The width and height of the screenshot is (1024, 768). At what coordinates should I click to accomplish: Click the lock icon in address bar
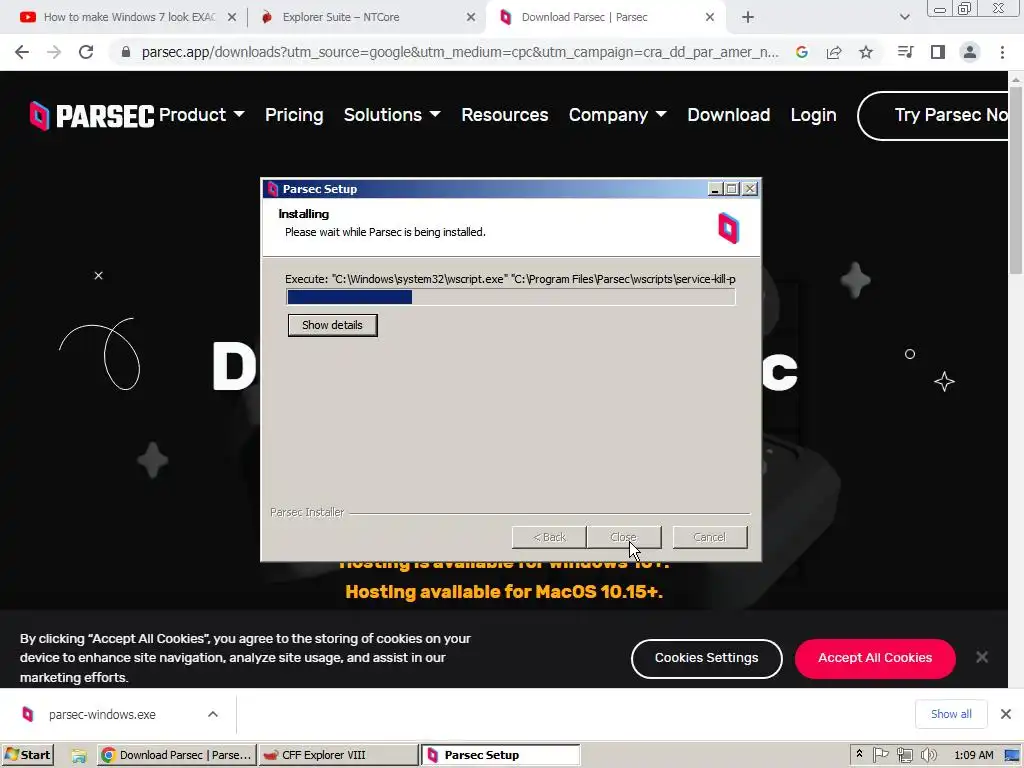(x=126, y=52)
